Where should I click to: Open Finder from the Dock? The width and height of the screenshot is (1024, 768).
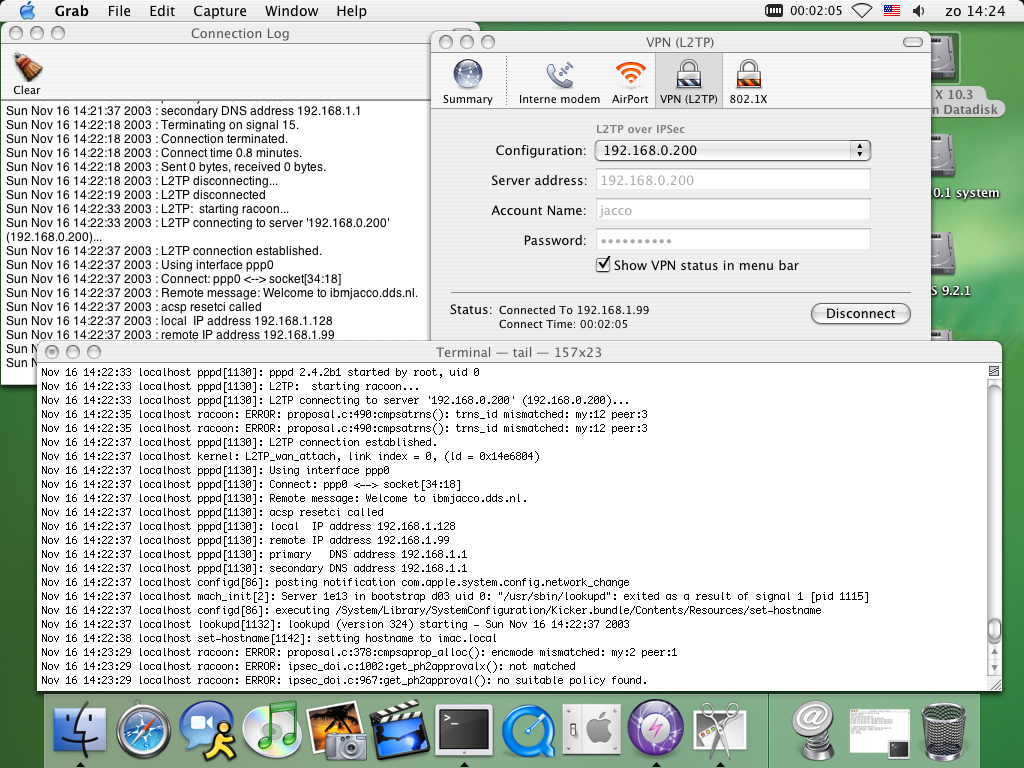(80, 729)
